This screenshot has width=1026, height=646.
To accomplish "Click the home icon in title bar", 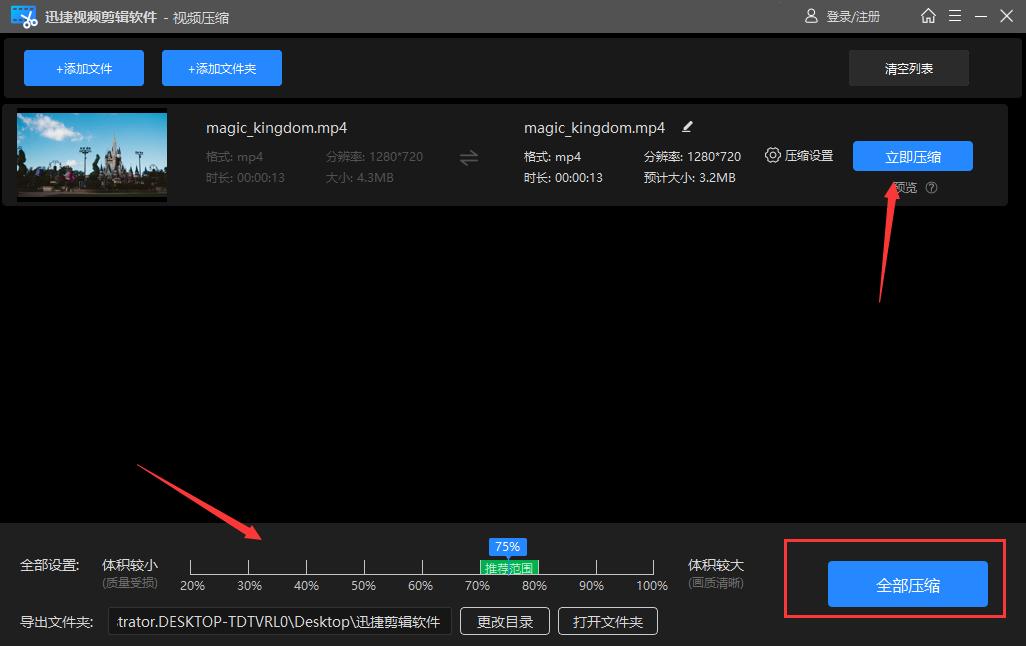I will click(x=929, y=16).
